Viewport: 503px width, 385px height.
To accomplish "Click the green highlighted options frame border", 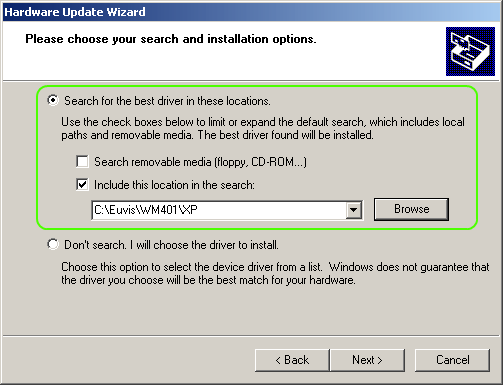I will point(257,87).
